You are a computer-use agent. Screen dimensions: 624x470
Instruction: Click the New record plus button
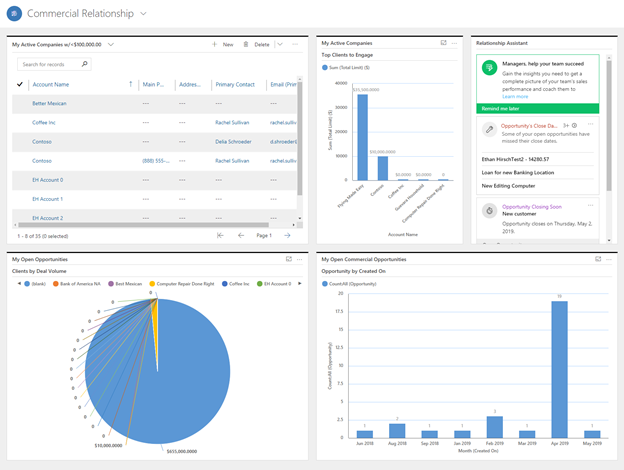[x=215, y=44]
